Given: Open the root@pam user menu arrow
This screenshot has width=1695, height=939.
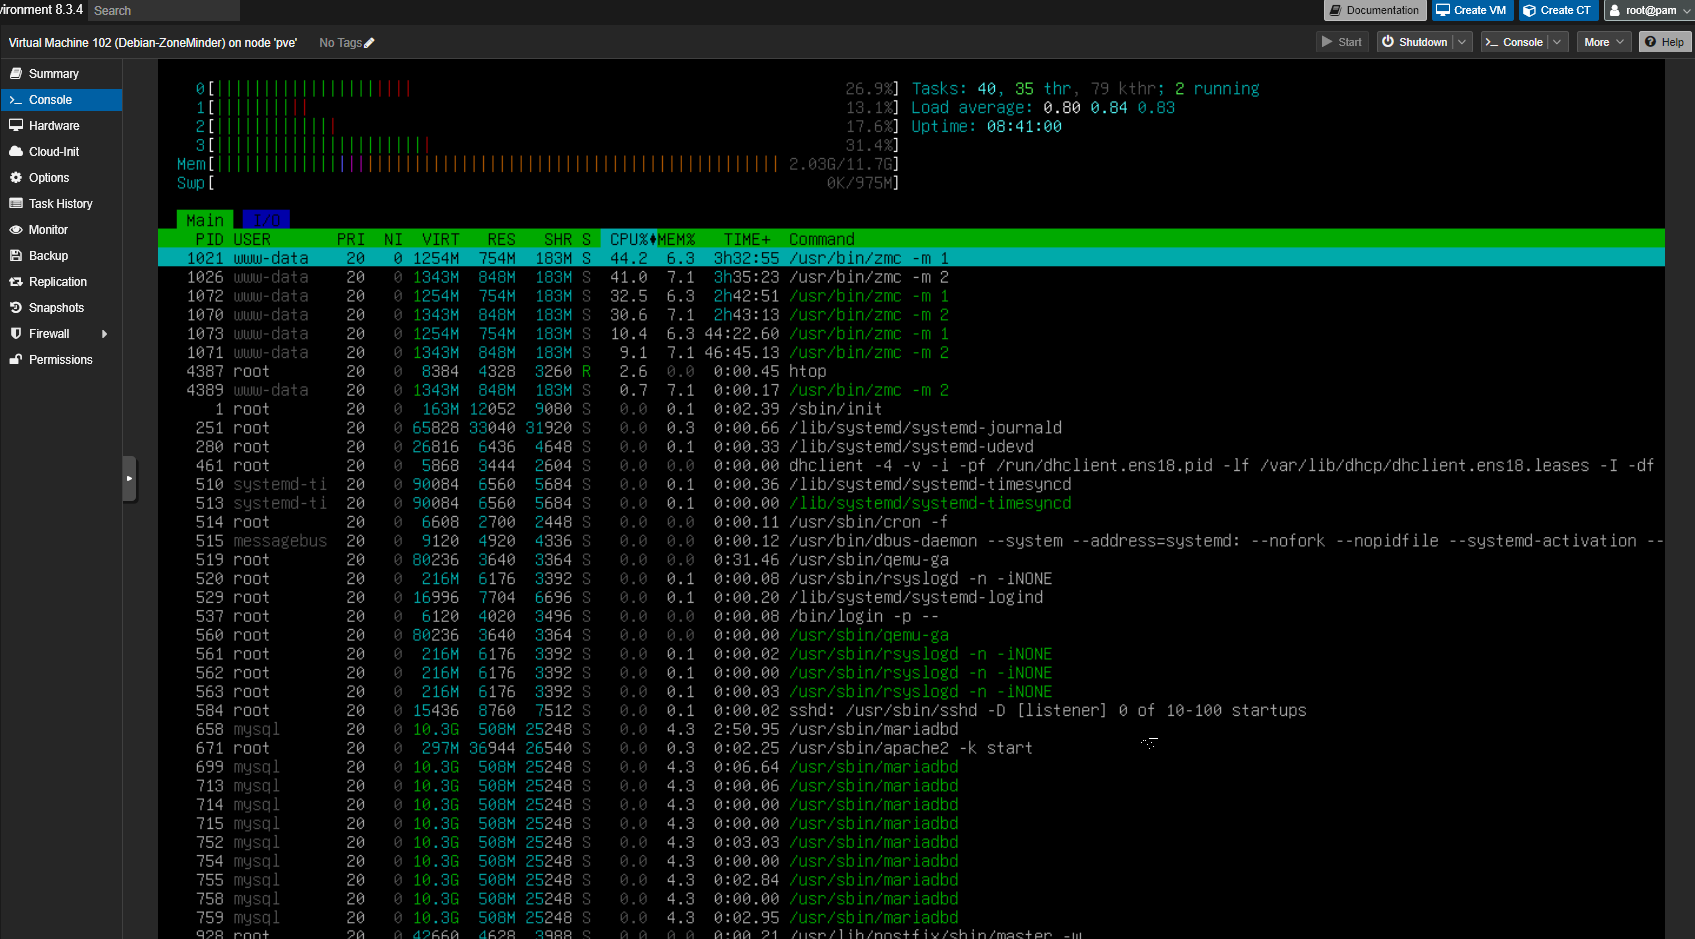Looking at the screenshot, I should (1686, 11).
